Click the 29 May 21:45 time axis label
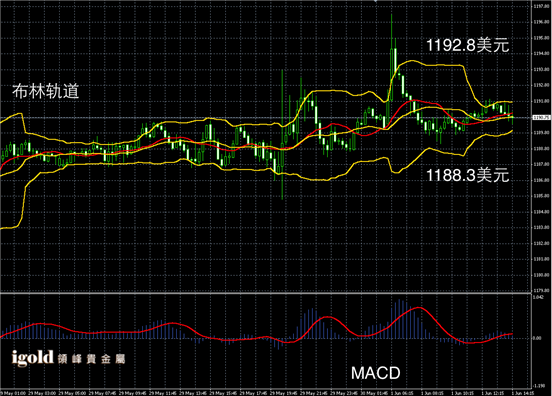 click(x=314, y=393)
